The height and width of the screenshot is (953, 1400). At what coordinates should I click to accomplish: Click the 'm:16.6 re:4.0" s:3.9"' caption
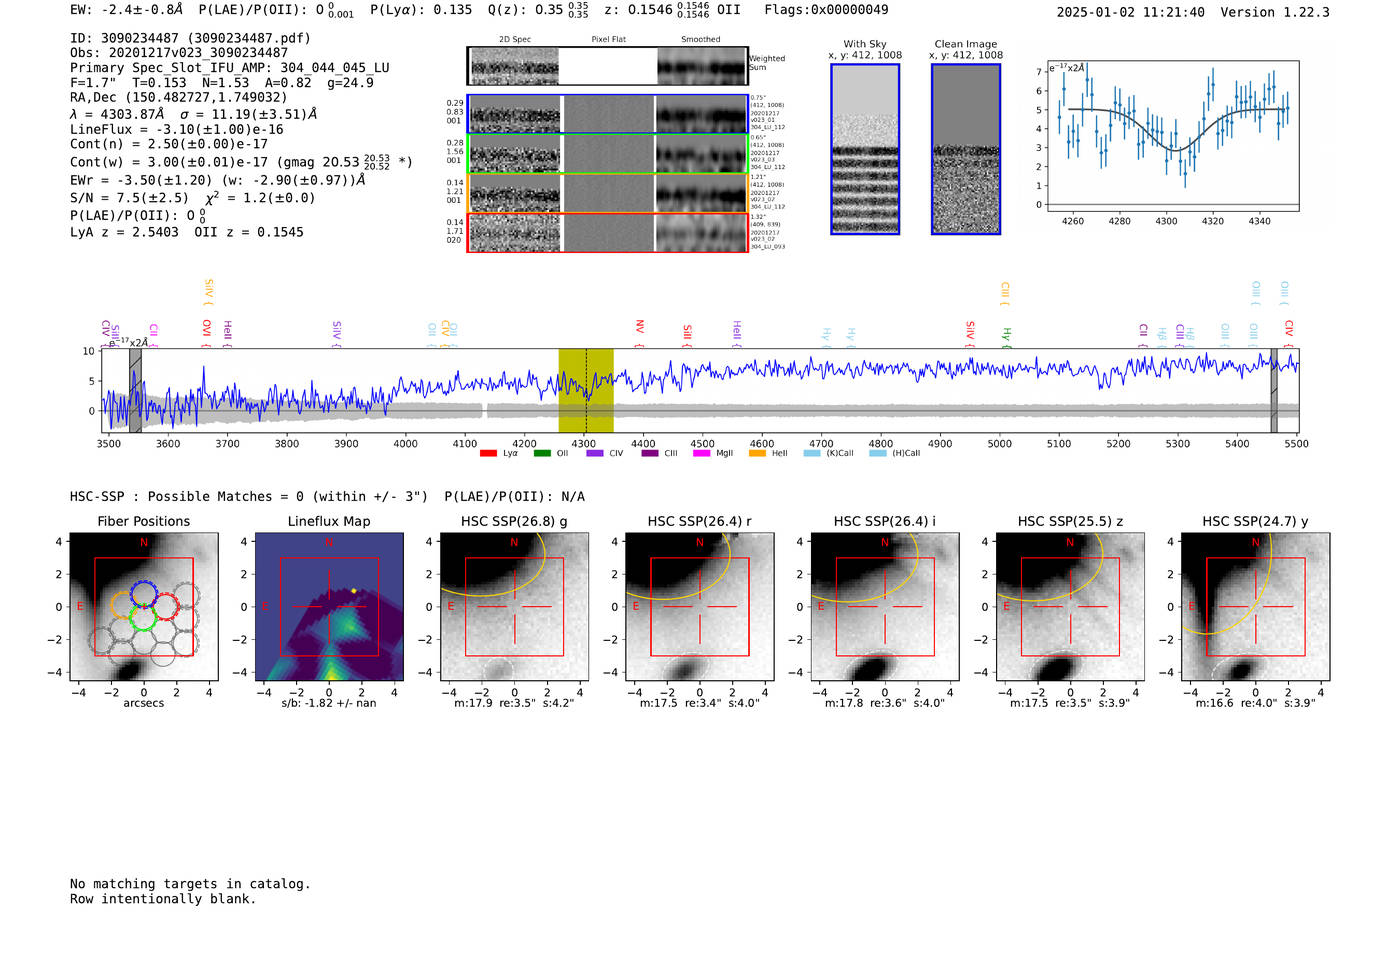pos(1256,703)
